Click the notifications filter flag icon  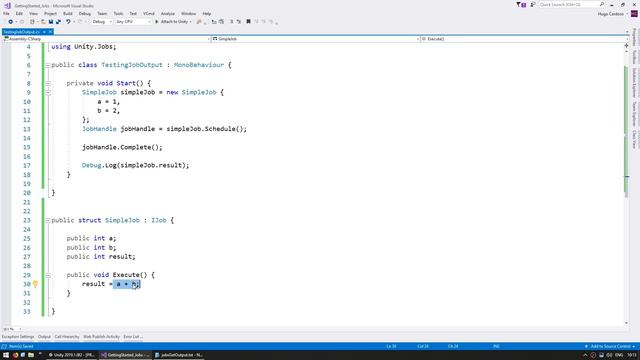pyautogui.click(x=520, y=4)
